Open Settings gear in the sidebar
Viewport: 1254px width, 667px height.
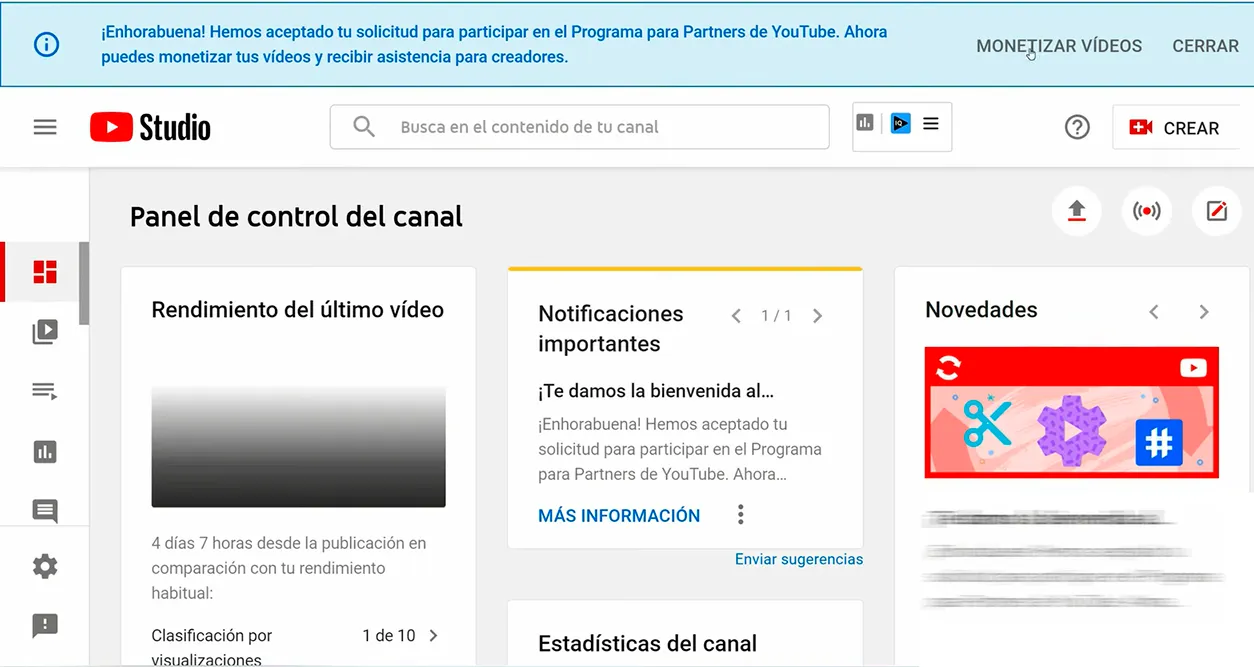pos(45,566)
